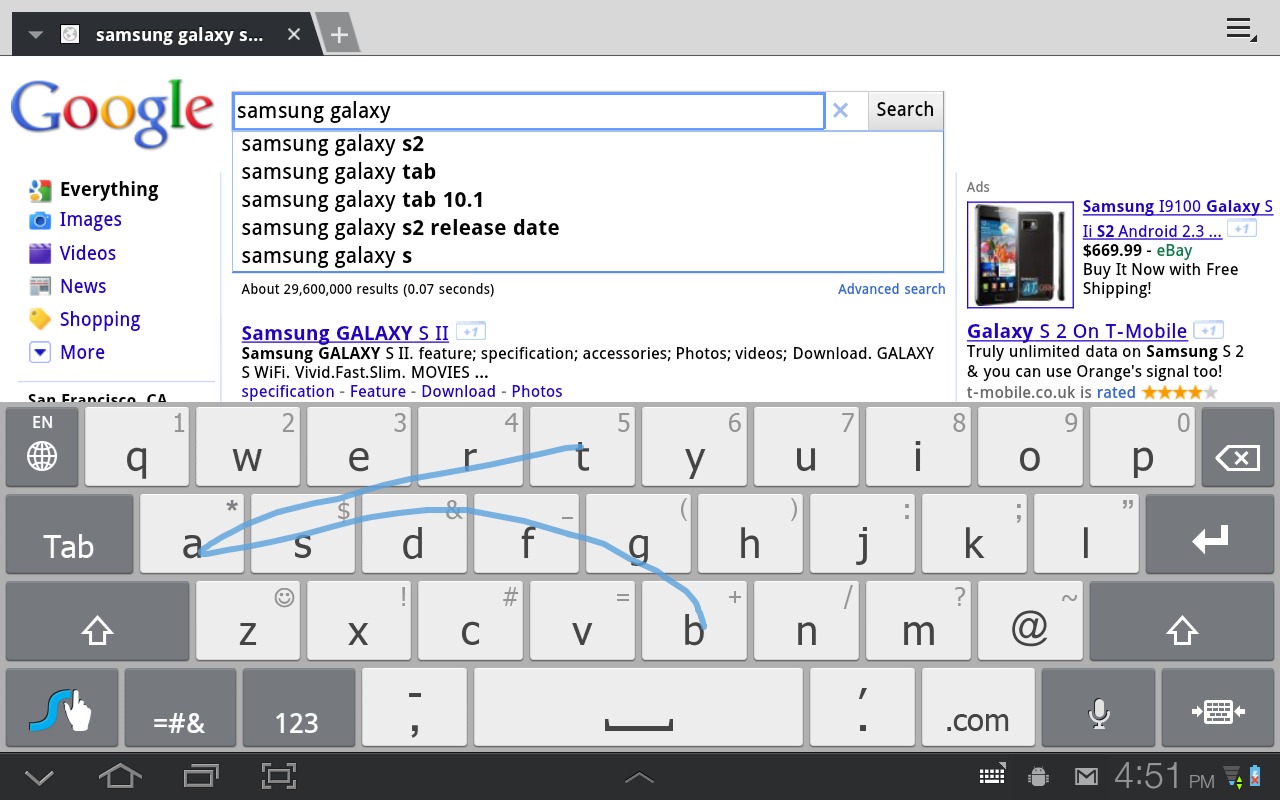Tap the .com key
The height and width of the screenshot is (800, 1280).
point(976,707)
